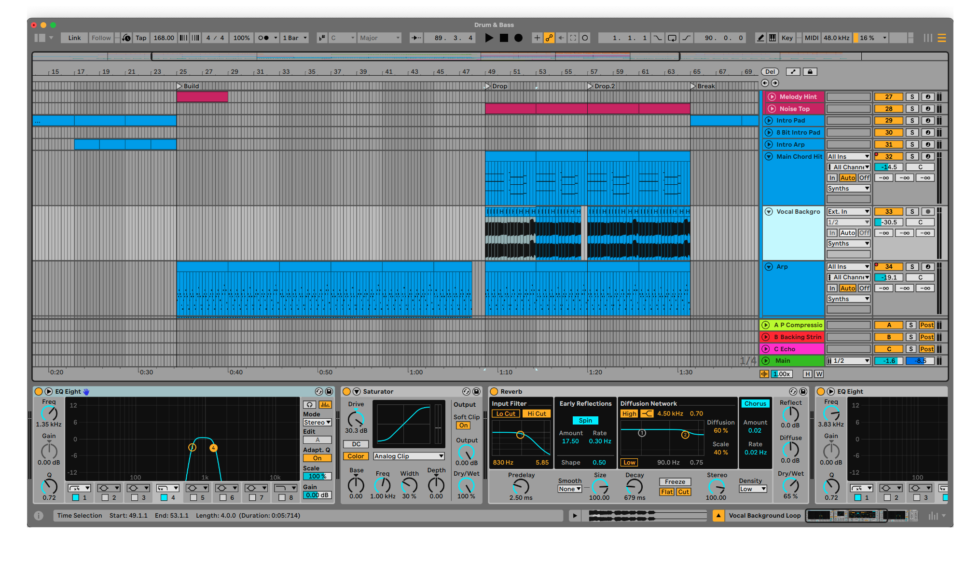Toggle the metronome icon

pyautogui.click(x=264, y=38)
